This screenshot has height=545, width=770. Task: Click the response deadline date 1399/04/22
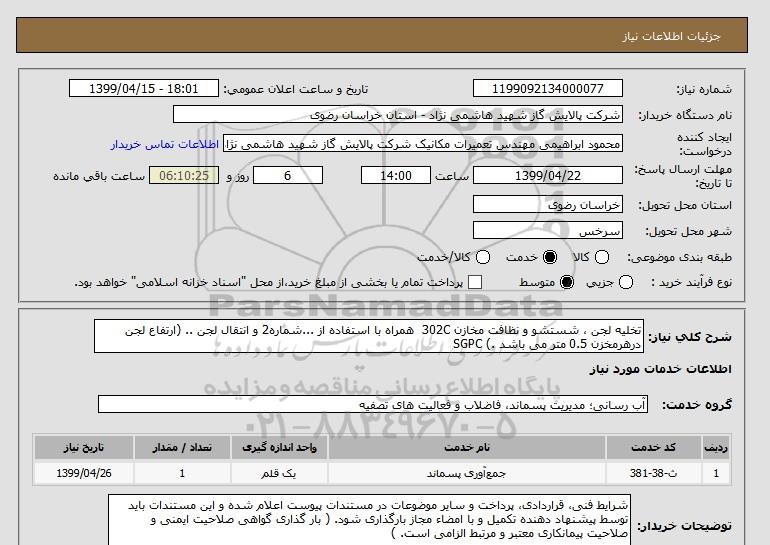[x=548, y=175]
